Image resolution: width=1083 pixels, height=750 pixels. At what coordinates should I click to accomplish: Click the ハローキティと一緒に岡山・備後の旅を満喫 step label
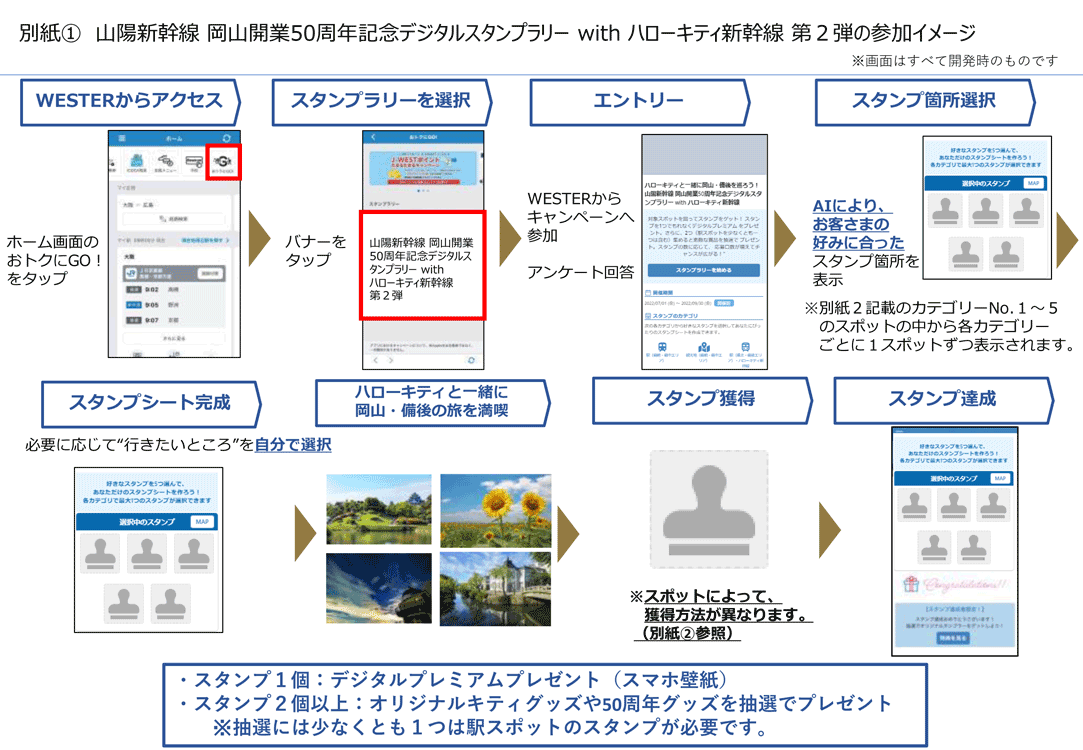[433, 402]
